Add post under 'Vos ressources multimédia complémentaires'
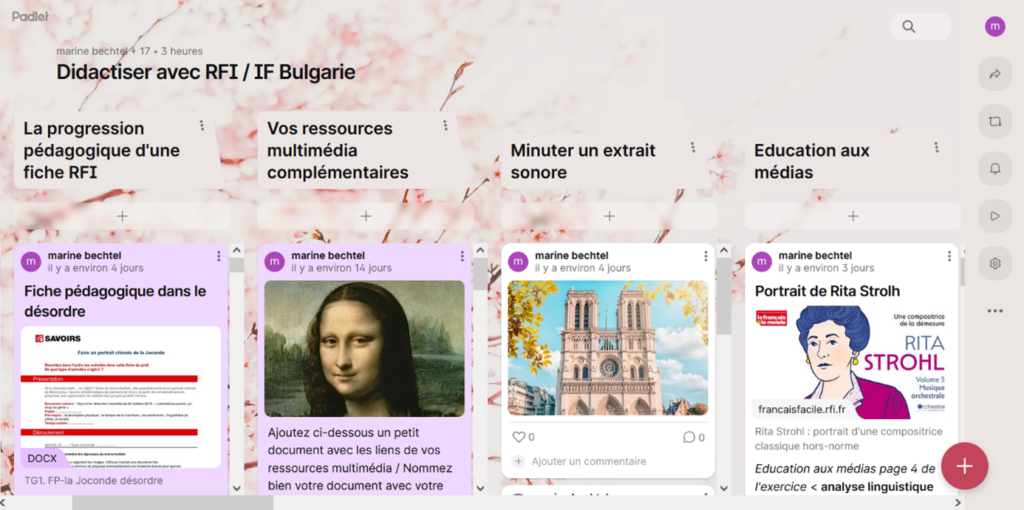Image resolution: width=1024 pixels, height=510 pixels. pyautogui.click(x=366, y=216)
